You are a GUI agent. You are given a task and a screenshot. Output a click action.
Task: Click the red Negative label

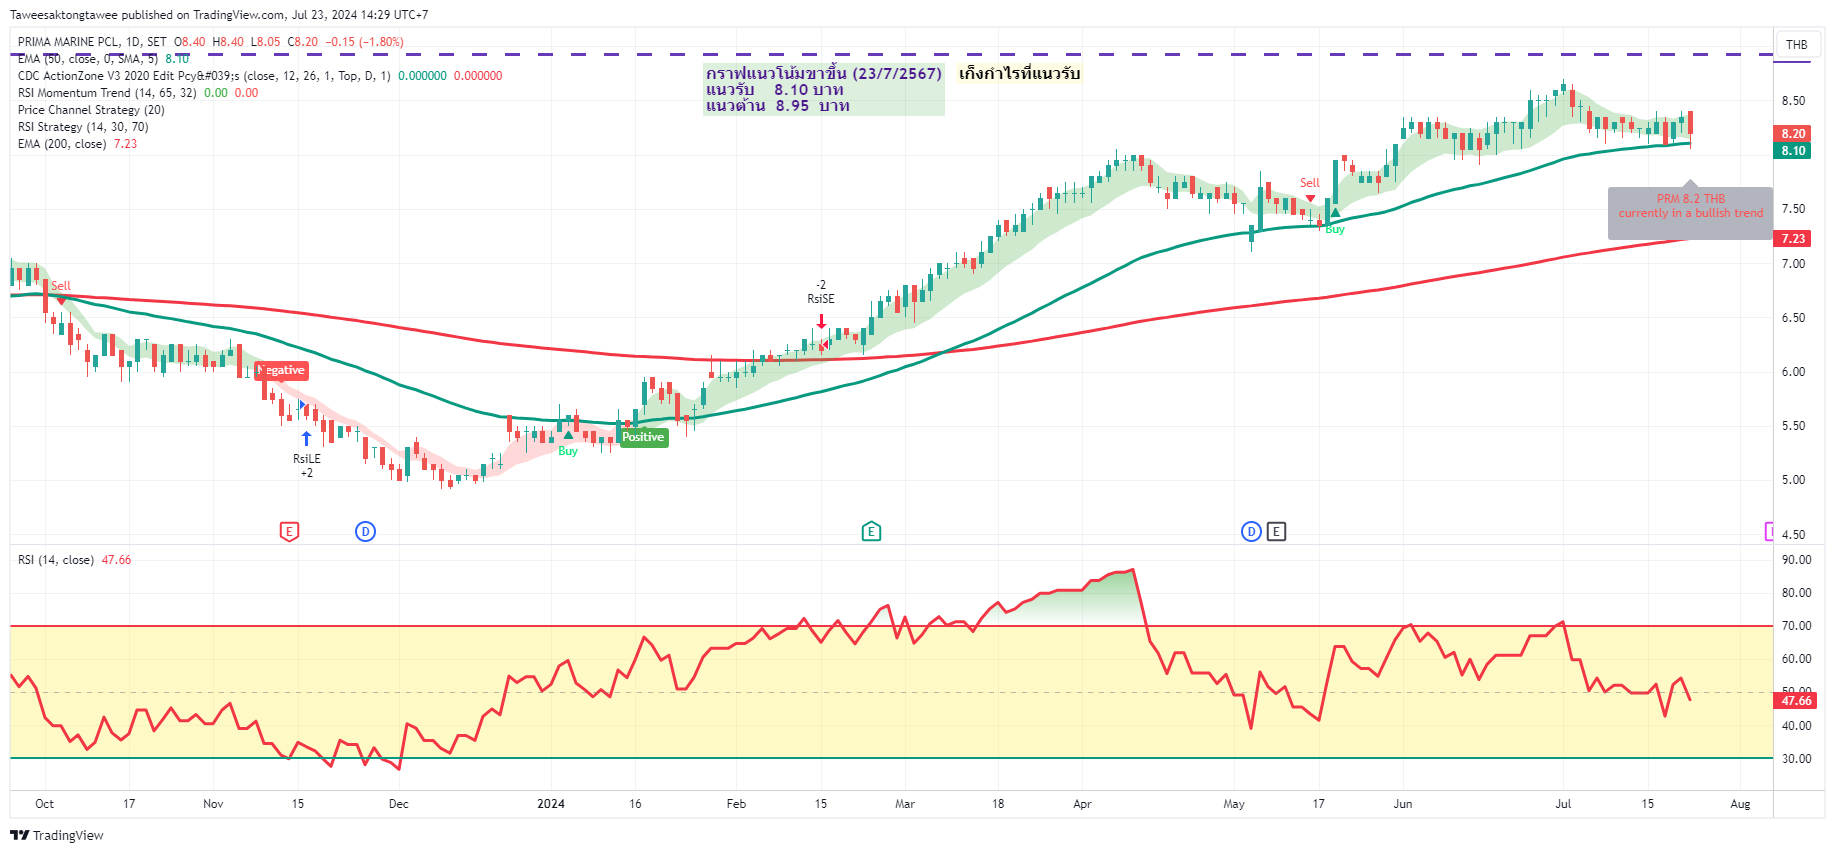click(282, 370)
